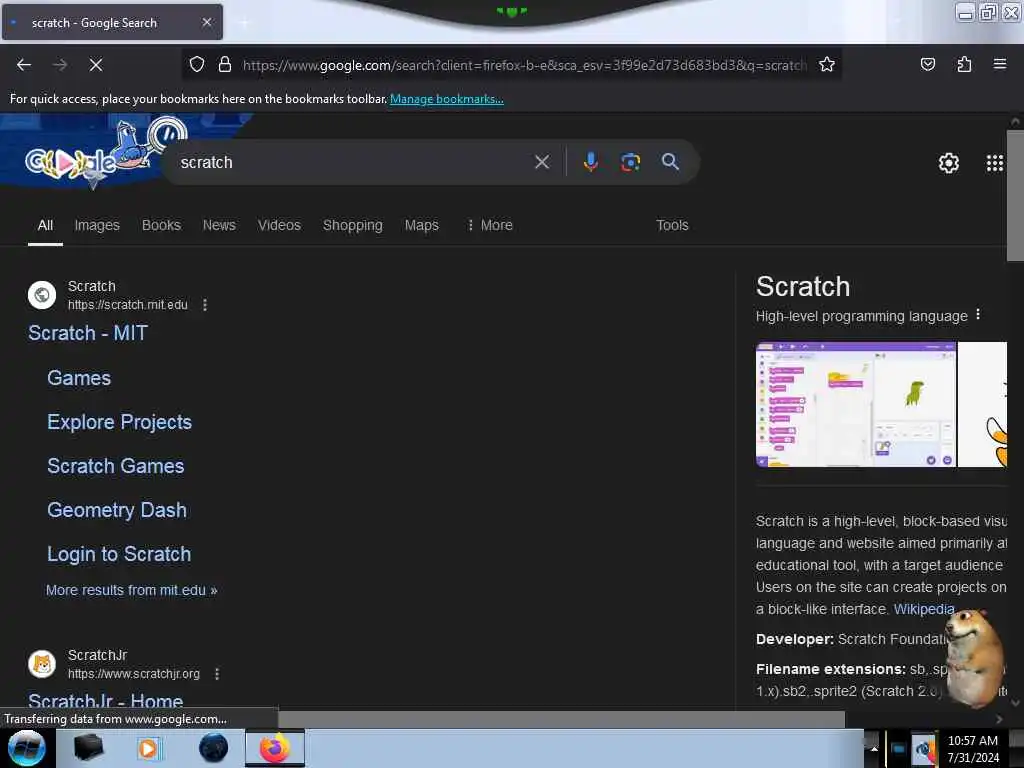This screenshot has height=768, width=1024.
Task: Click the horizontal scrollbar right arrow
Action: [x=999, y=719]
